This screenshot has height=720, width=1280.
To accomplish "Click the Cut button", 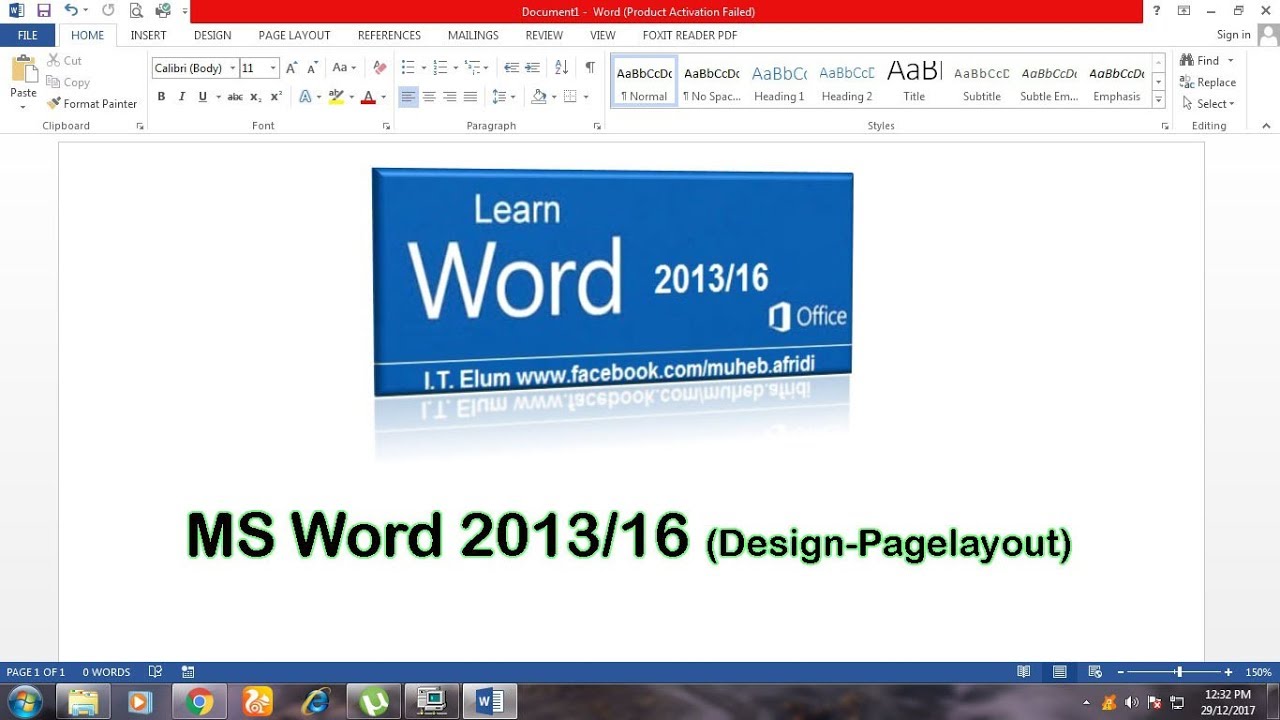I will tap(65, 61).
